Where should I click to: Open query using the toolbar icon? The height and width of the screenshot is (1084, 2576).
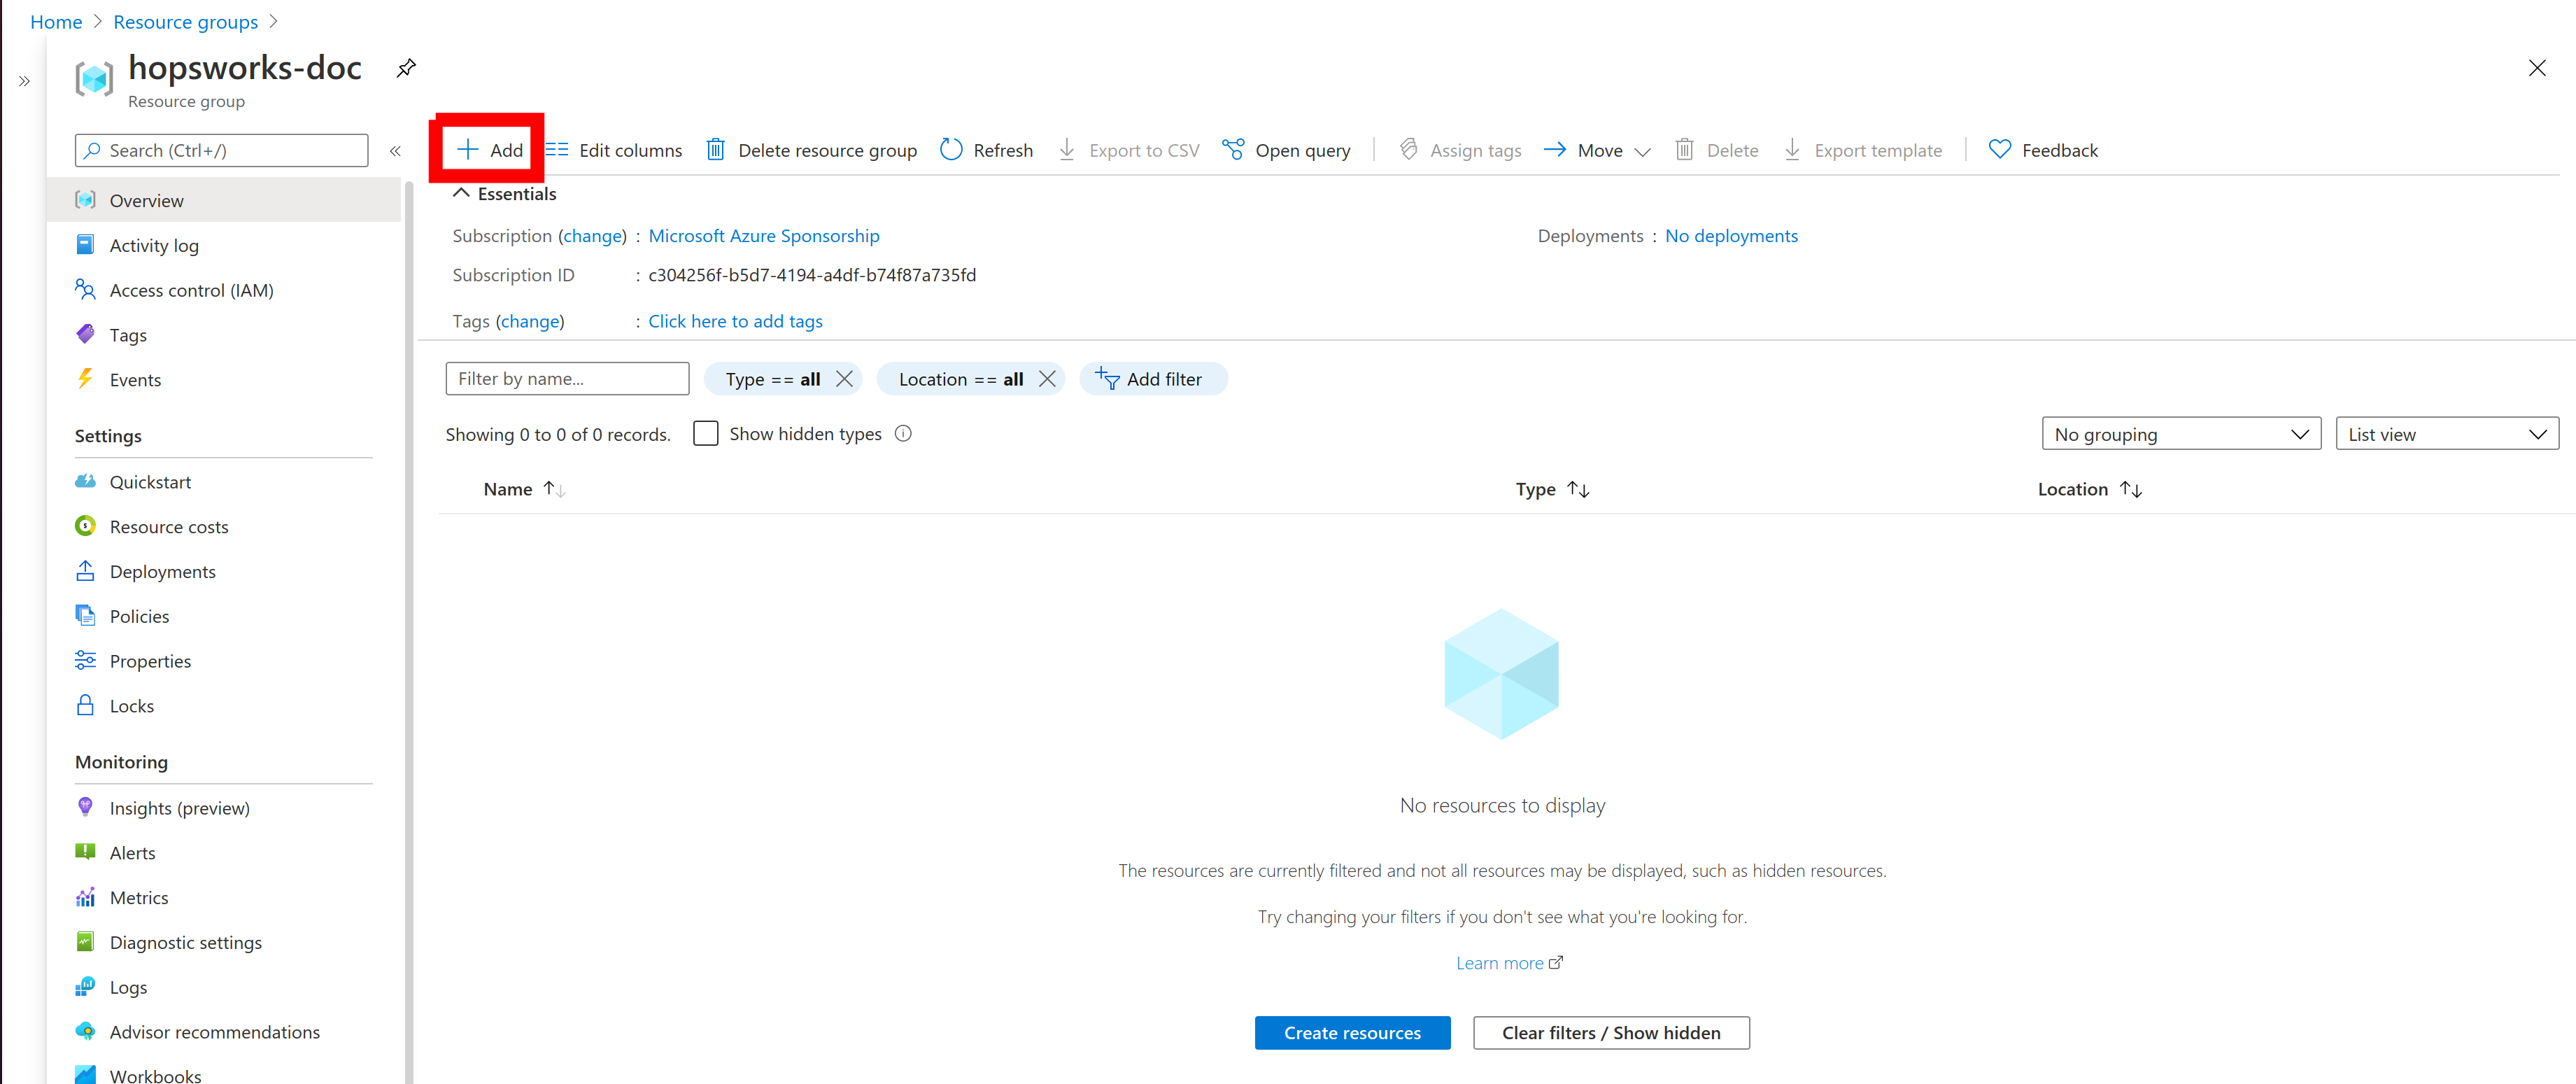coord(1233,150)
